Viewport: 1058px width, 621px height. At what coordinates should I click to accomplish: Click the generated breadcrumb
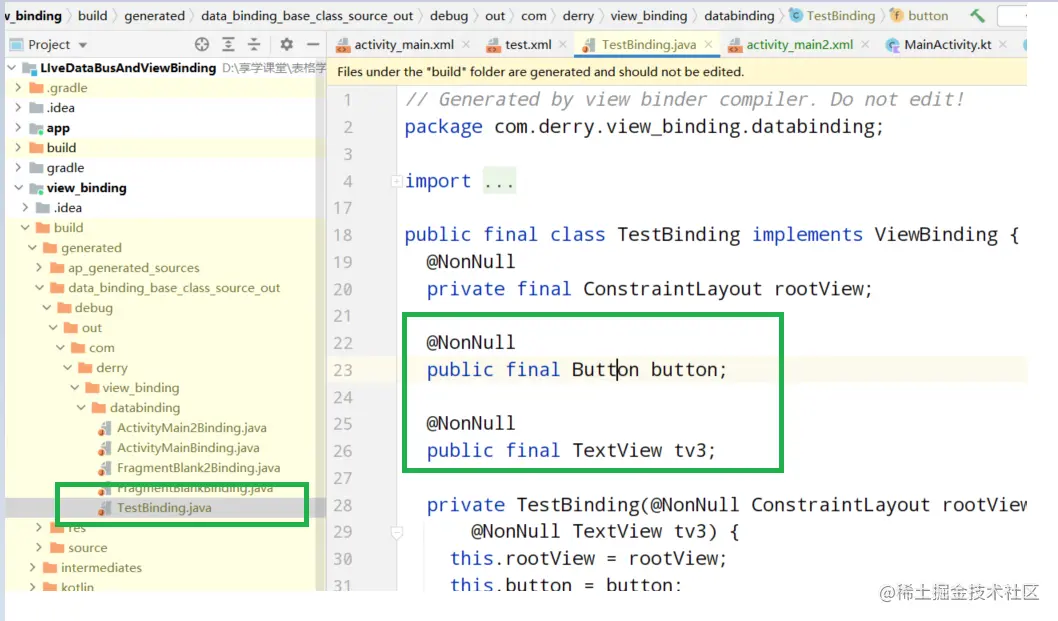[x=154, y=16]
